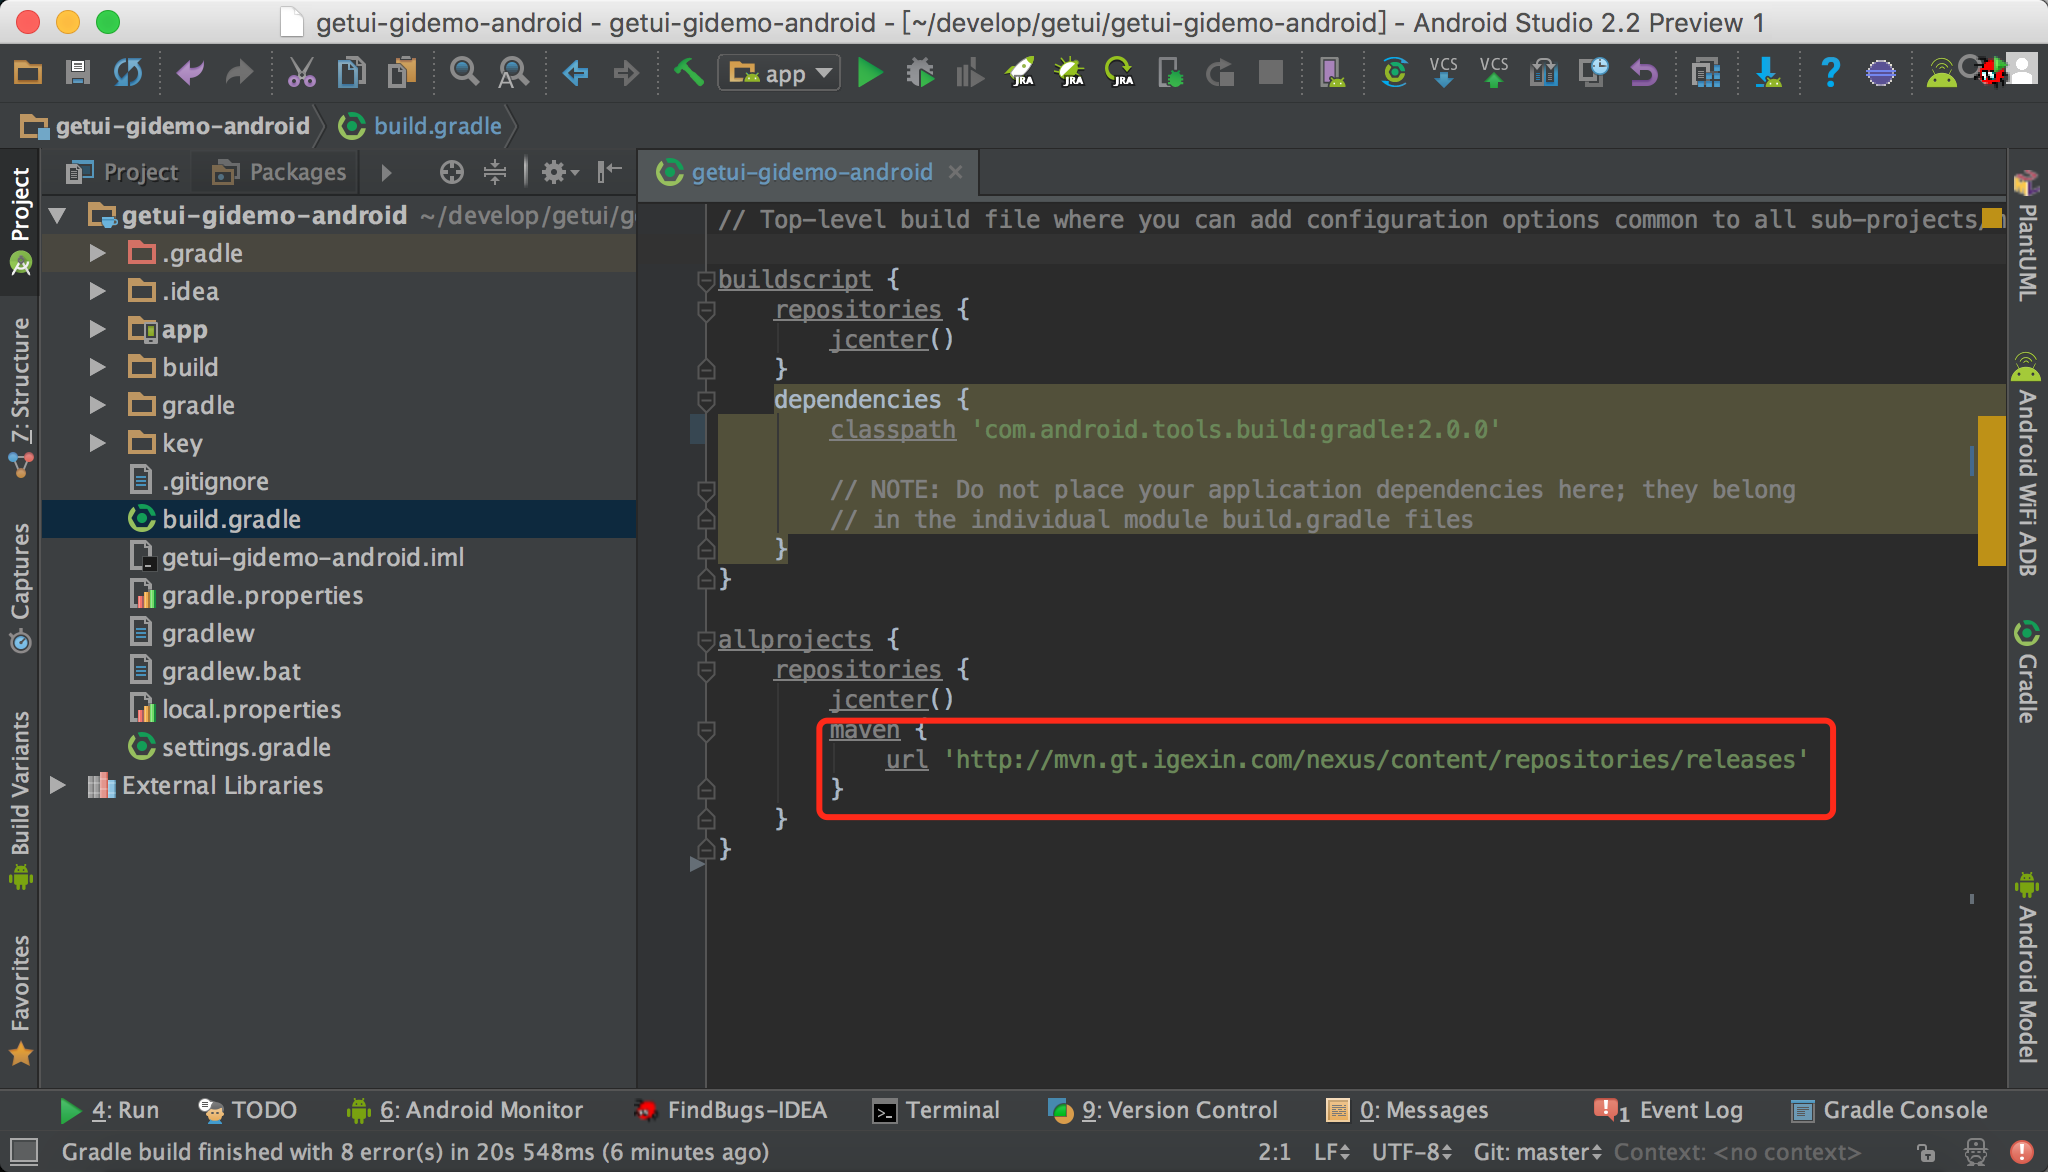The width and height of the screenshot is (2048, 1172).
Task: Click the Stop process square icon
Action: pos(1270,73)
